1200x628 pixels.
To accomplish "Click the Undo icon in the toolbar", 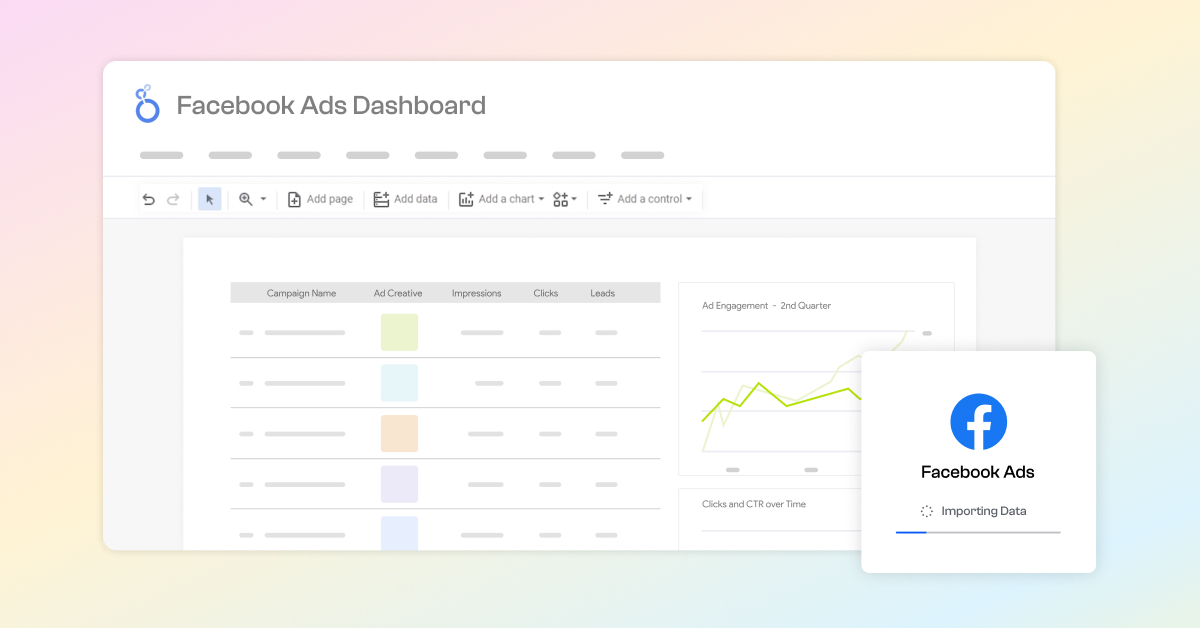I will coord(148,199).
